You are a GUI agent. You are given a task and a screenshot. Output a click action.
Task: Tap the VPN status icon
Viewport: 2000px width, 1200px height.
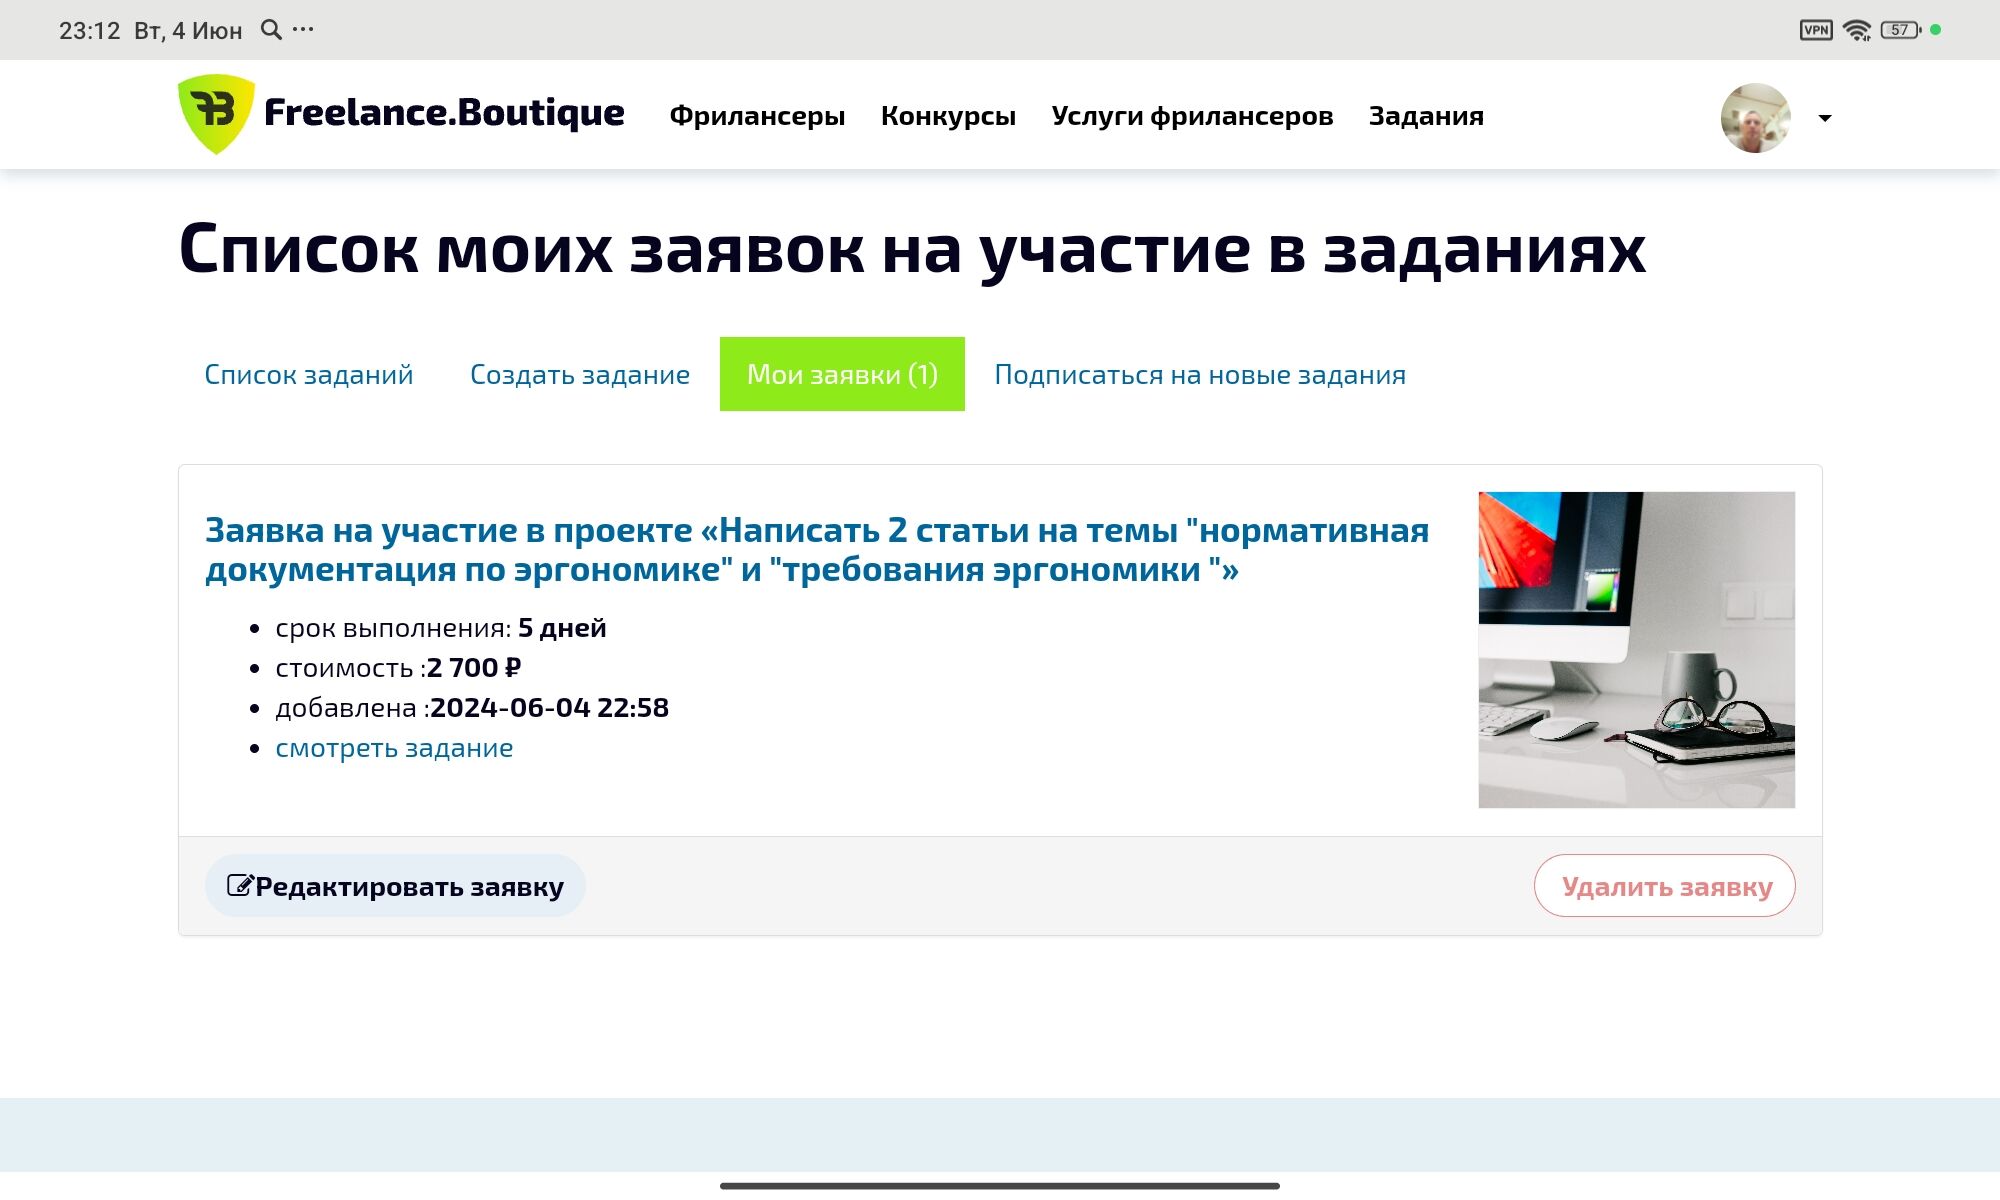coord(1816,30)
